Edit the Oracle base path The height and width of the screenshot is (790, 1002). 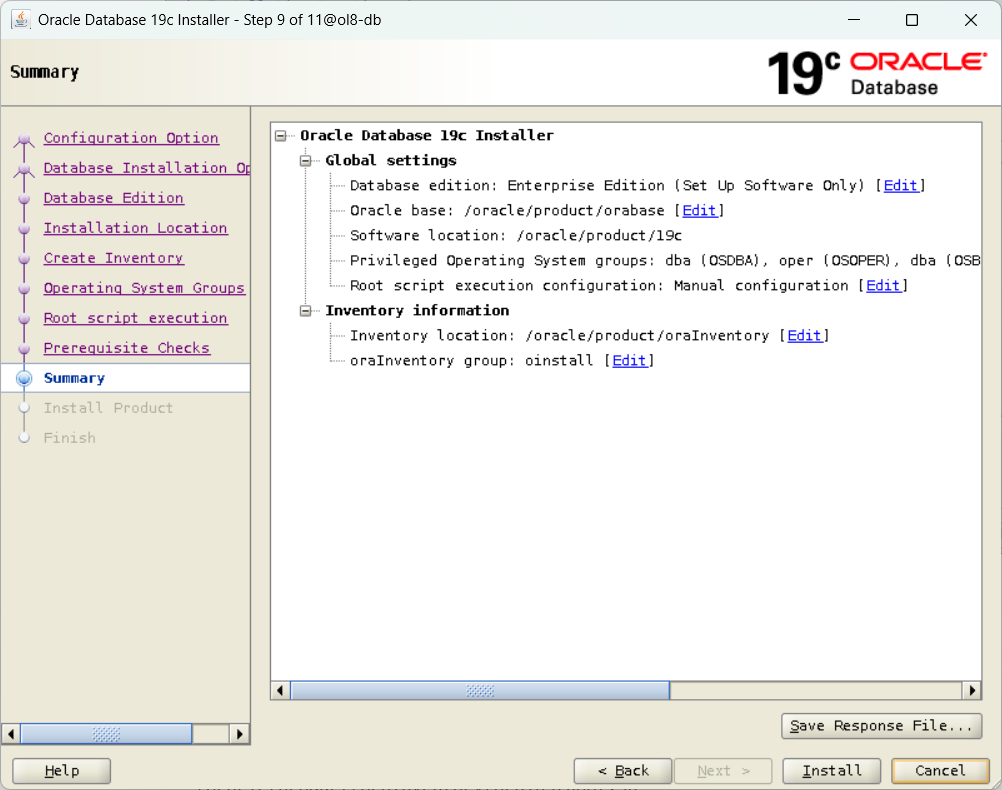699,210
